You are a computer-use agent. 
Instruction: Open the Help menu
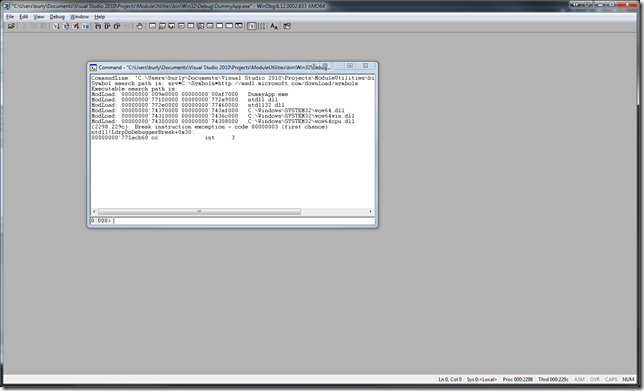[x=100, y=17]
